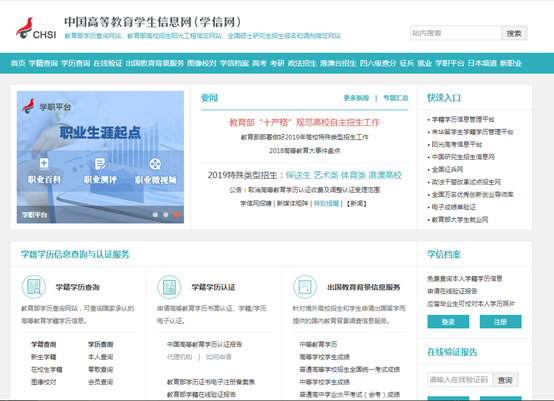Read the 教育部"十严格"规范高校自主招生工作 headline
Image resolution: width=554 pixels, height=401 pixels.
click(x=305, y=122)
